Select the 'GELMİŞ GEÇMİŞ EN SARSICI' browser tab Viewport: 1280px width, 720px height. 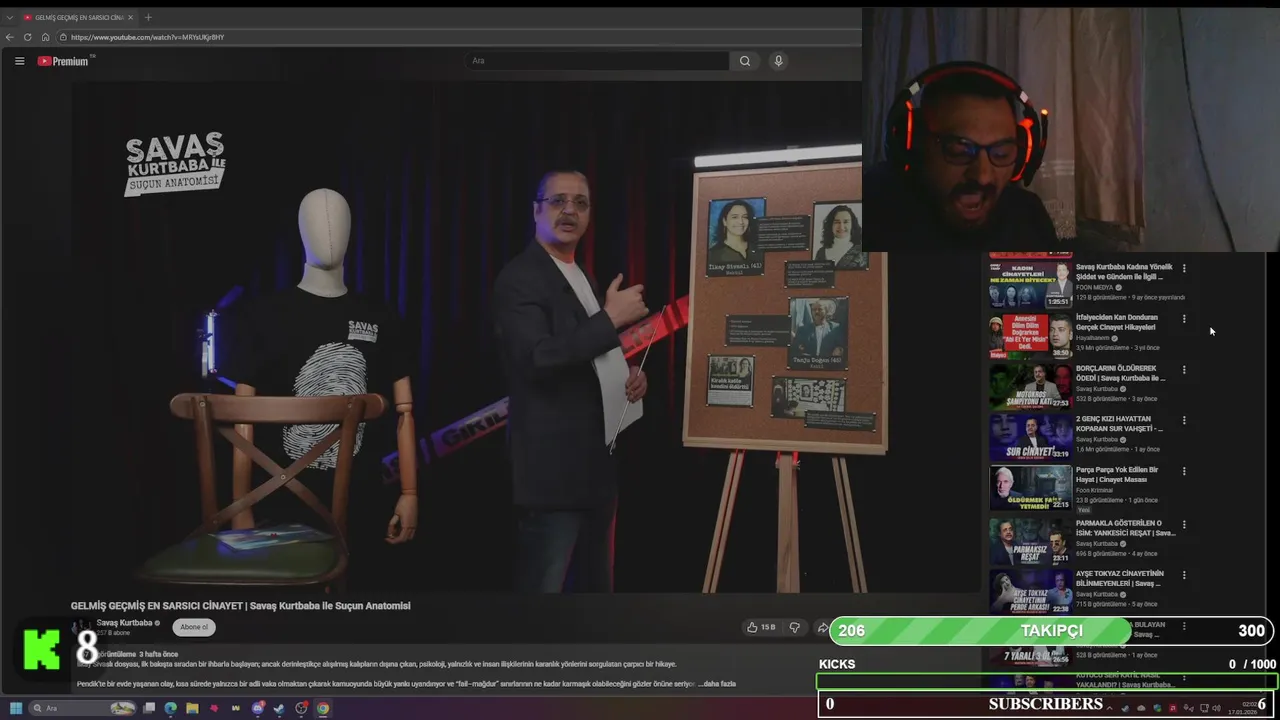coord(78,17)
